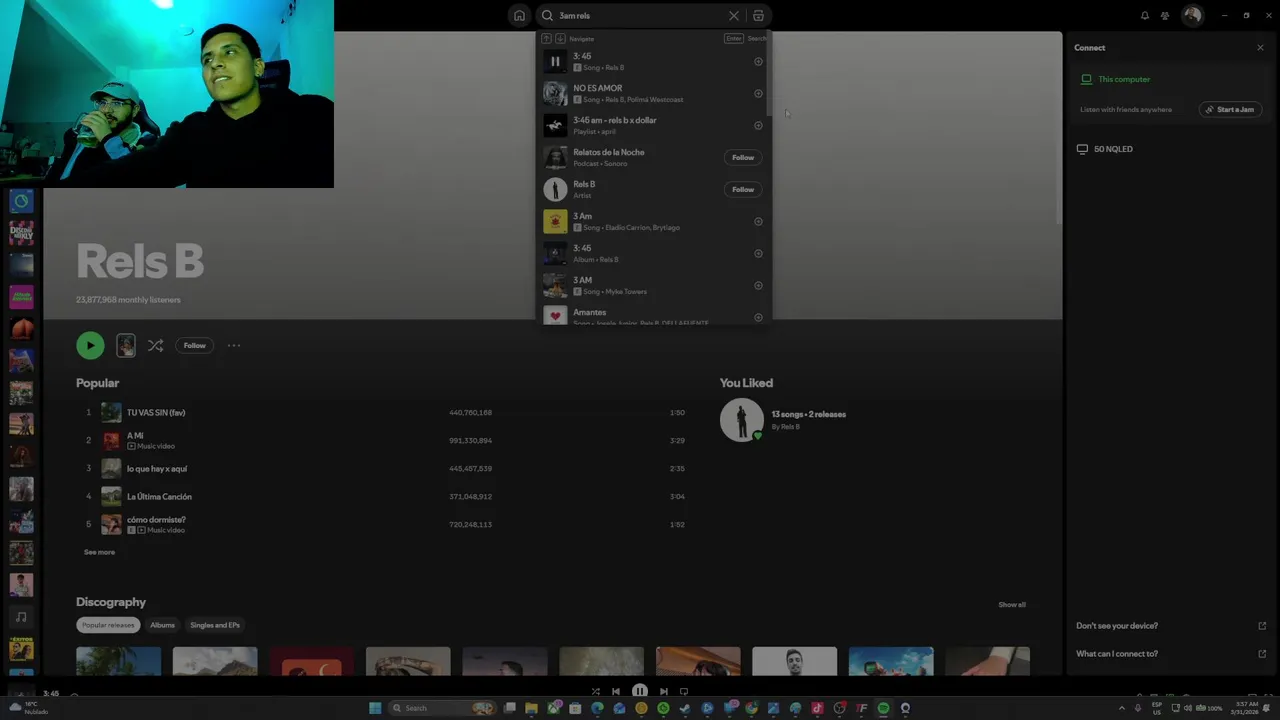
Task: Add 3 Am by Eladio Carrion to library
Action: (758, 222)
